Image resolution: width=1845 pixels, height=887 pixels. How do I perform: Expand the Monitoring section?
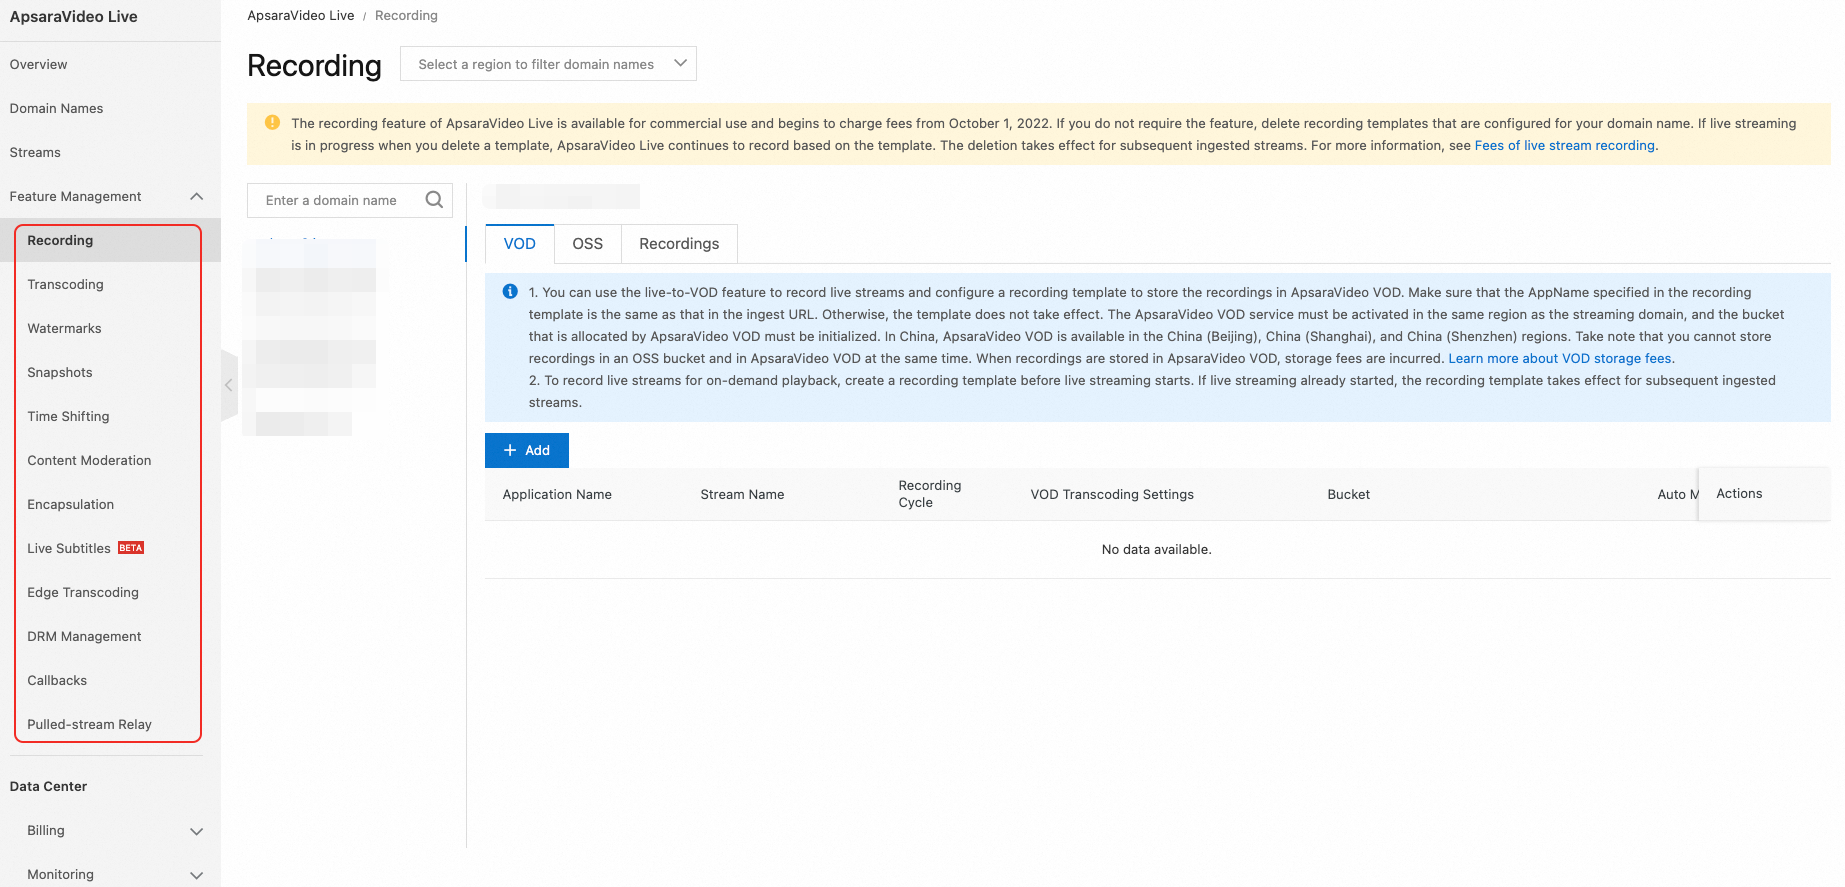pos(197,875)
